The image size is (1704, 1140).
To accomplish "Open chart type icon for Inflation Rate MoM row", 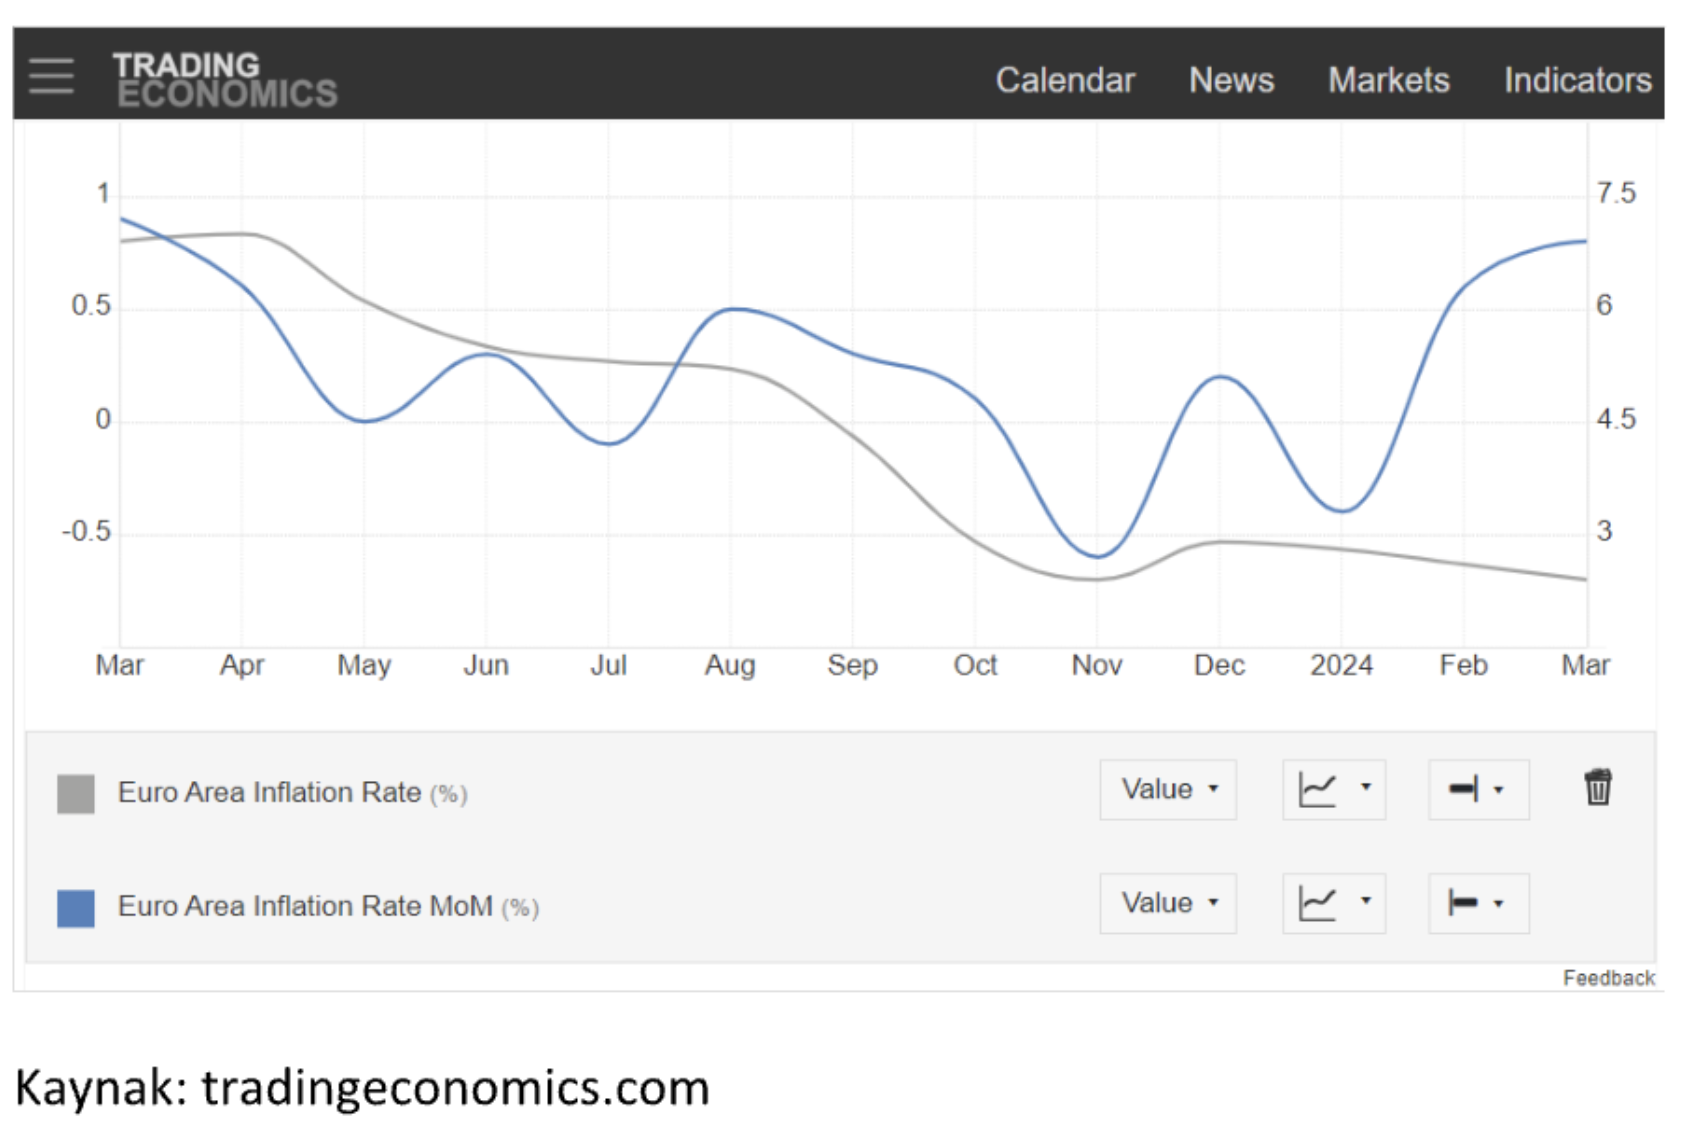I will [x=1317, y=904].
